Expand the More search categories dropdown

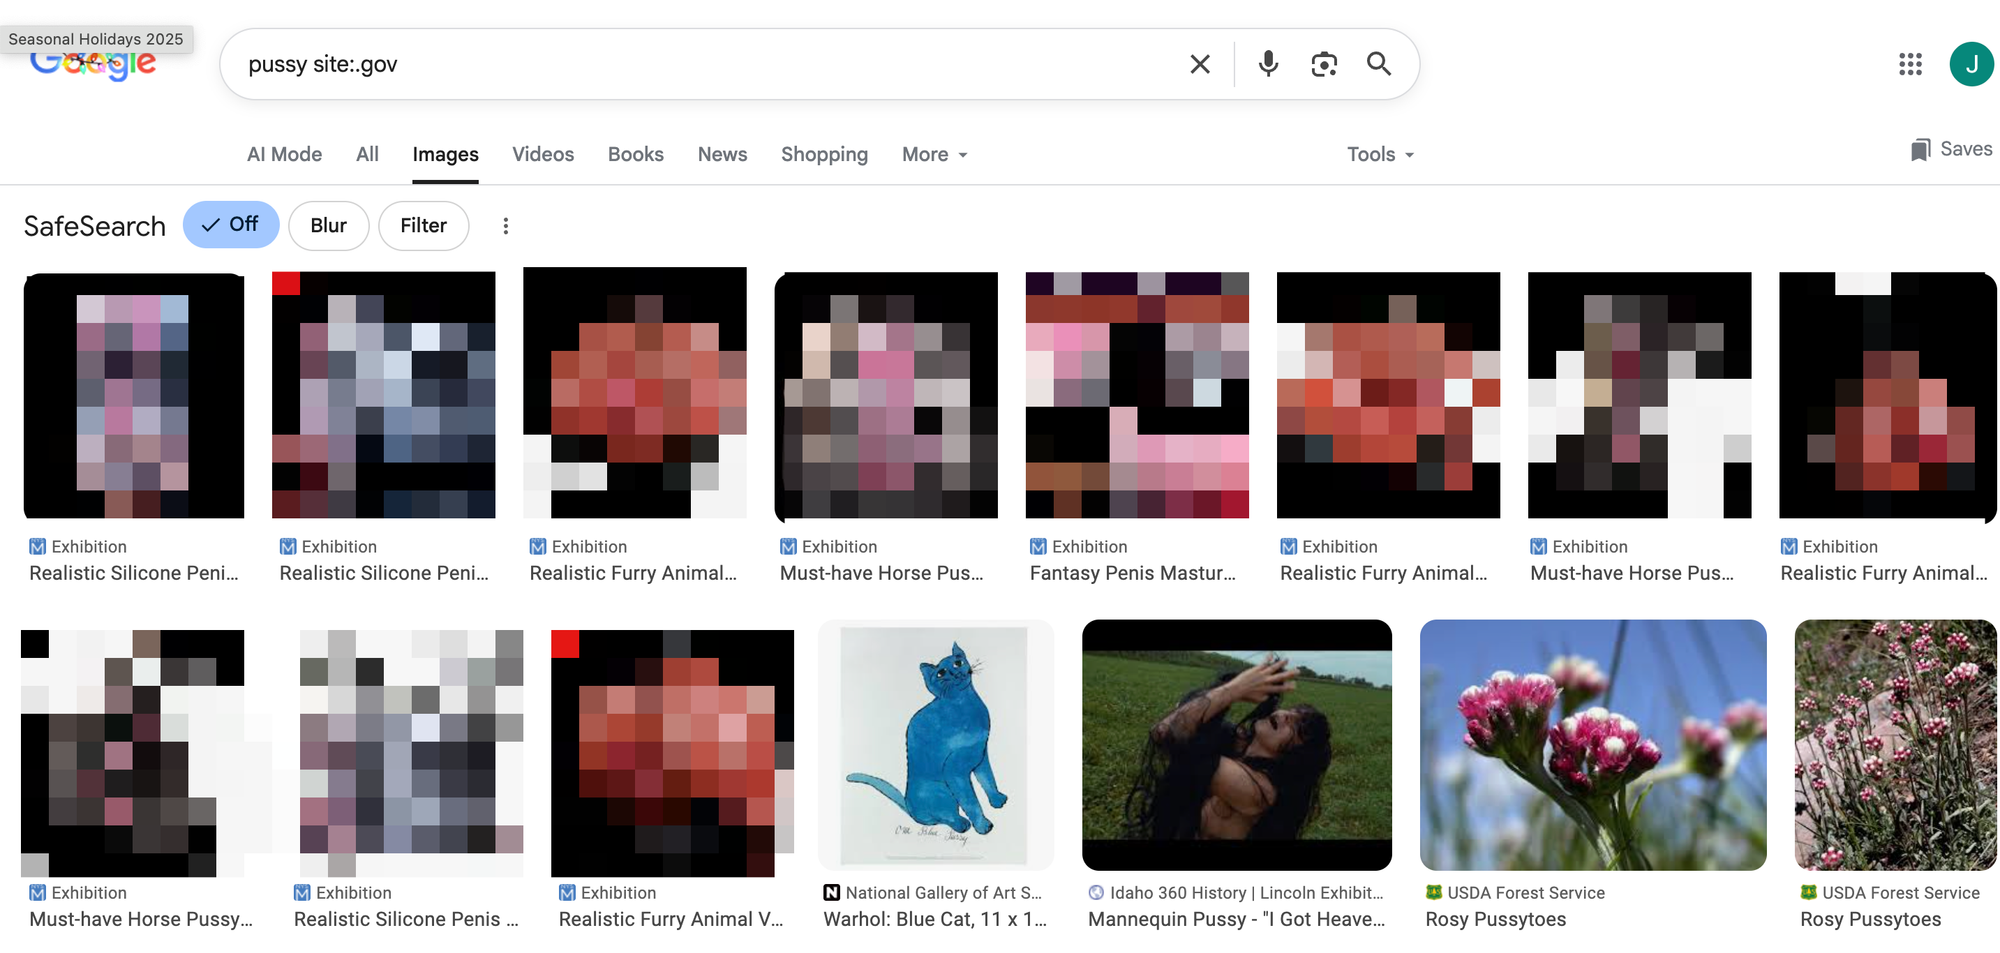[x=933, y=154]
